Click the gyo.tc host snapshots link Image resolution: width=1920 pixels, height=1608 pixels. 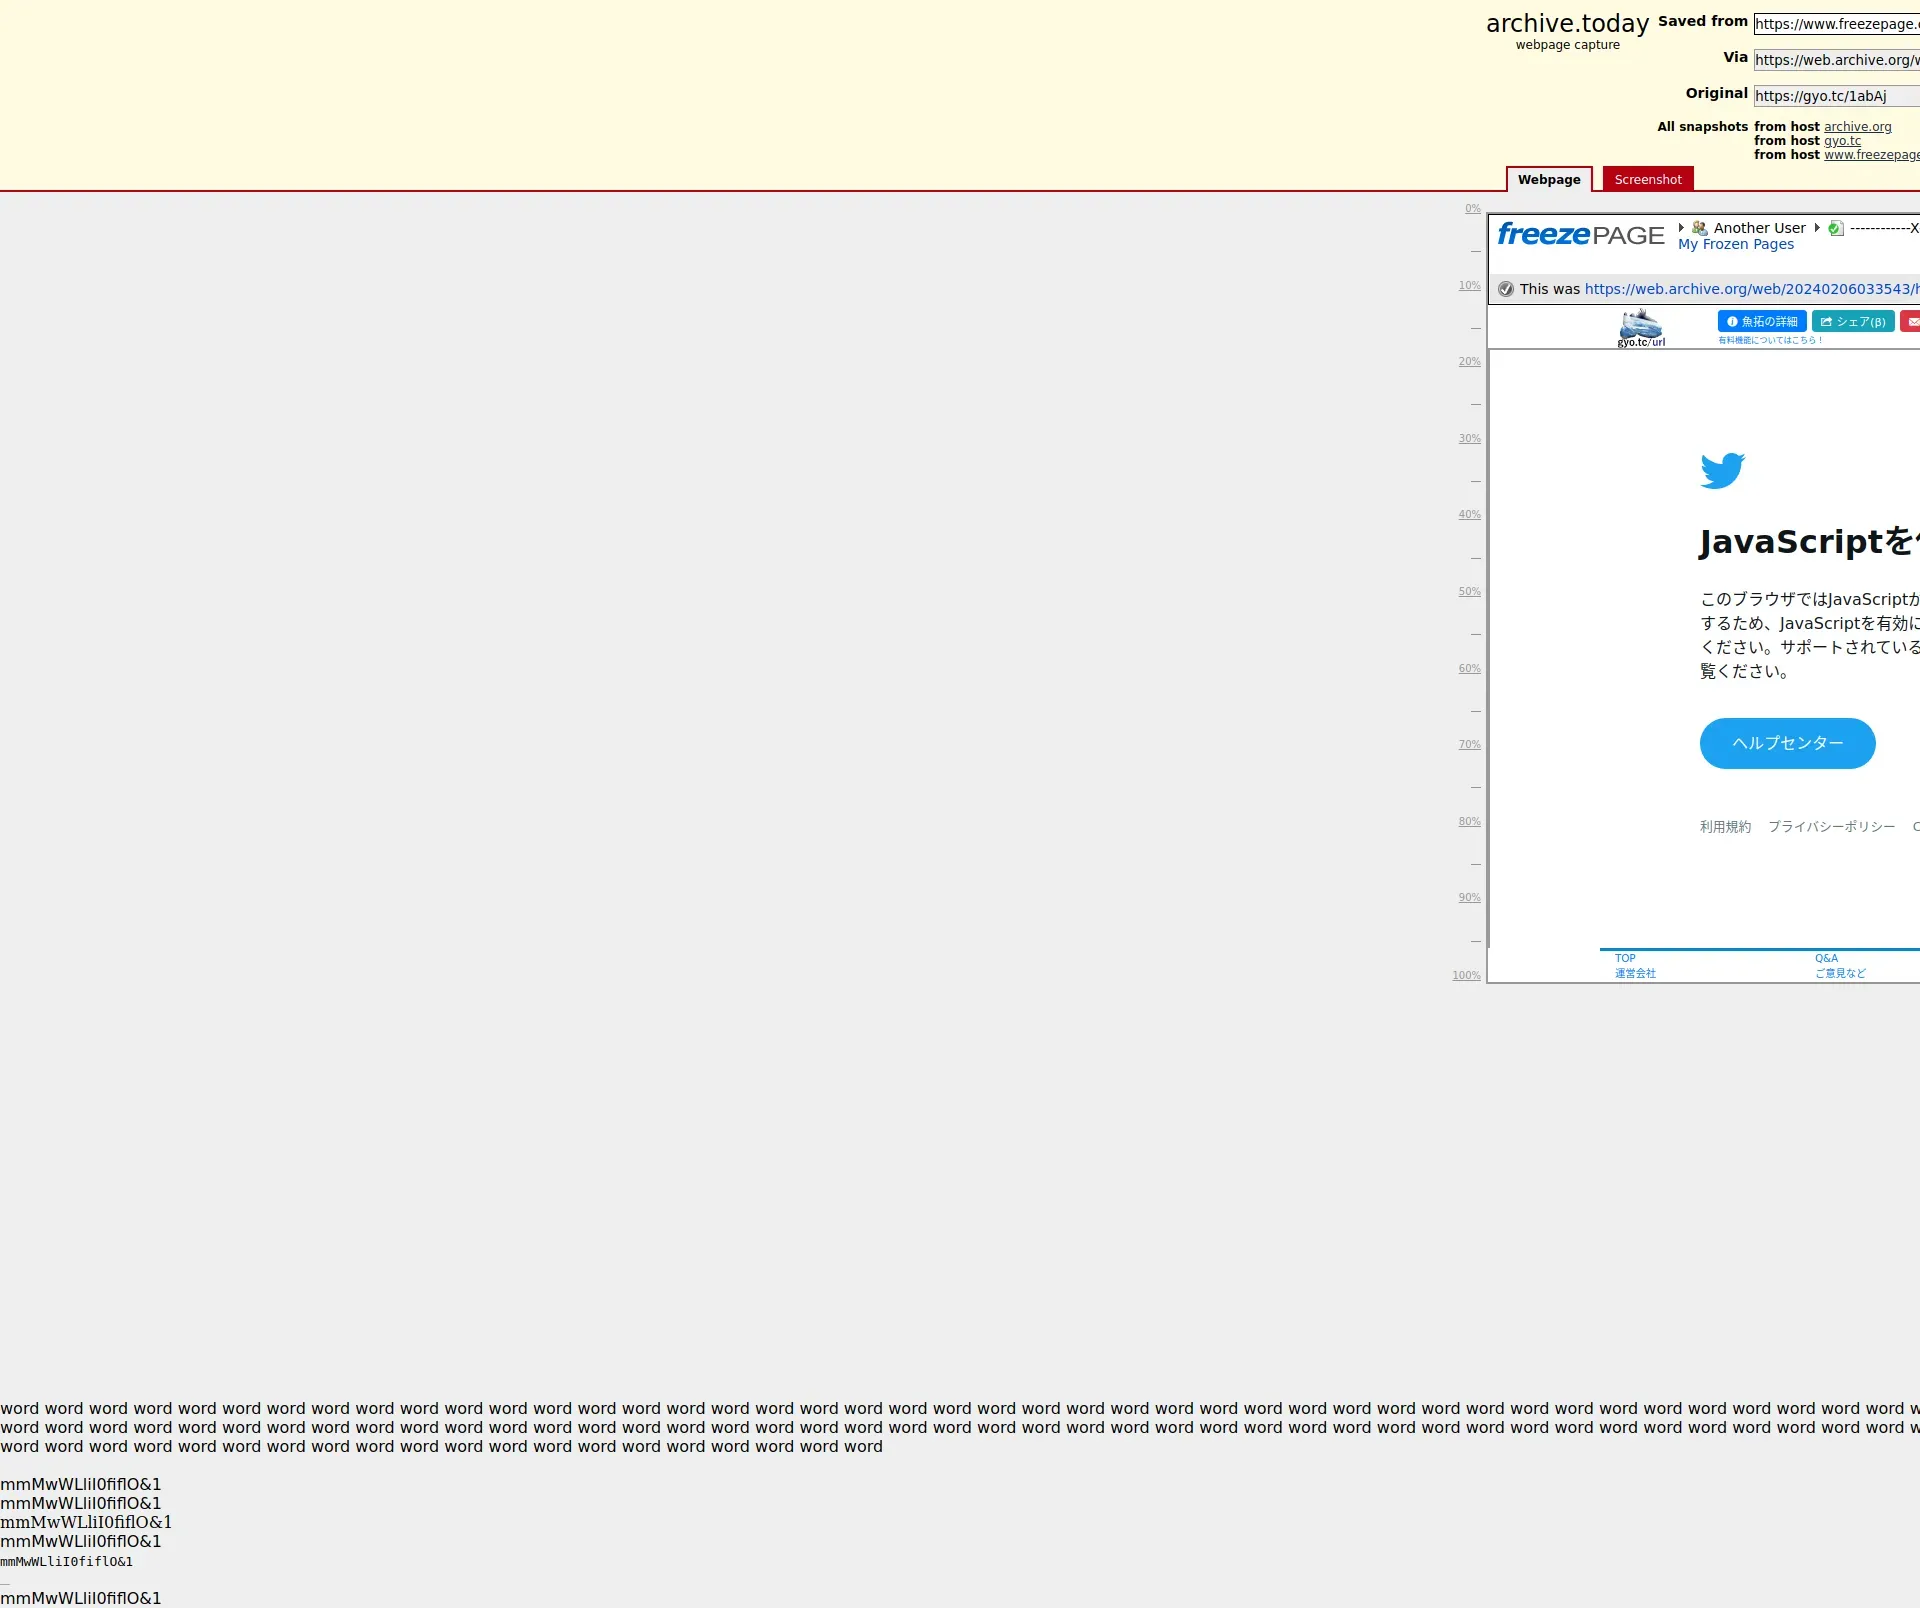click(1842, 141)
